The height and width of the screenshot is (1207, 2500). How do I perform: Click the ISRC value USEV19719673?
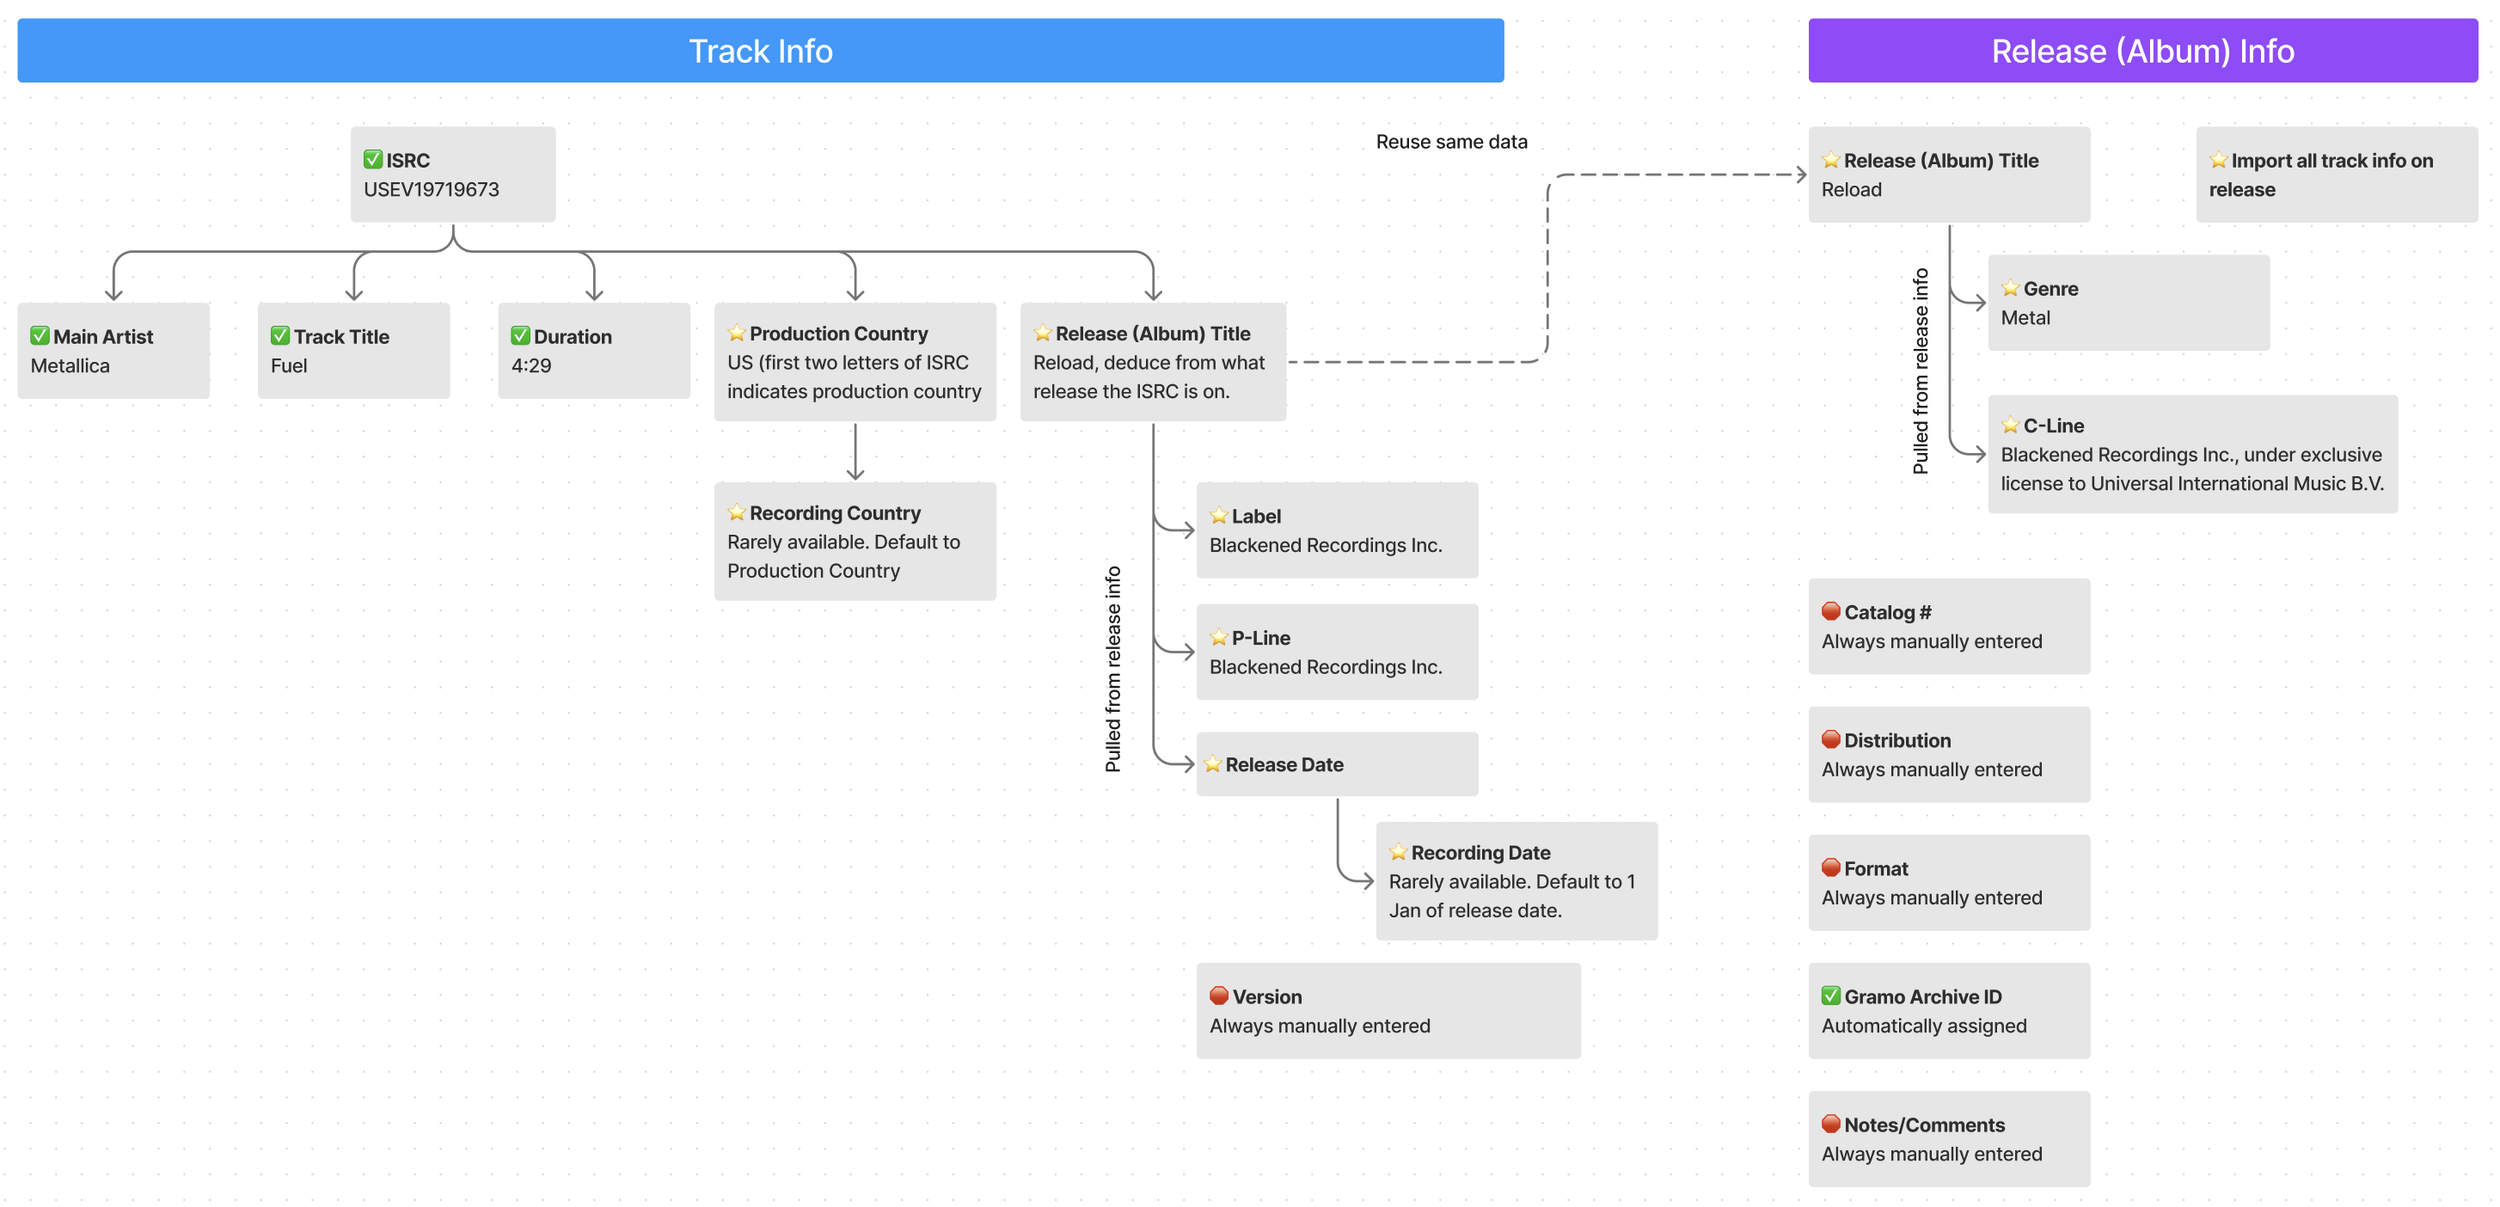(431, 189)
